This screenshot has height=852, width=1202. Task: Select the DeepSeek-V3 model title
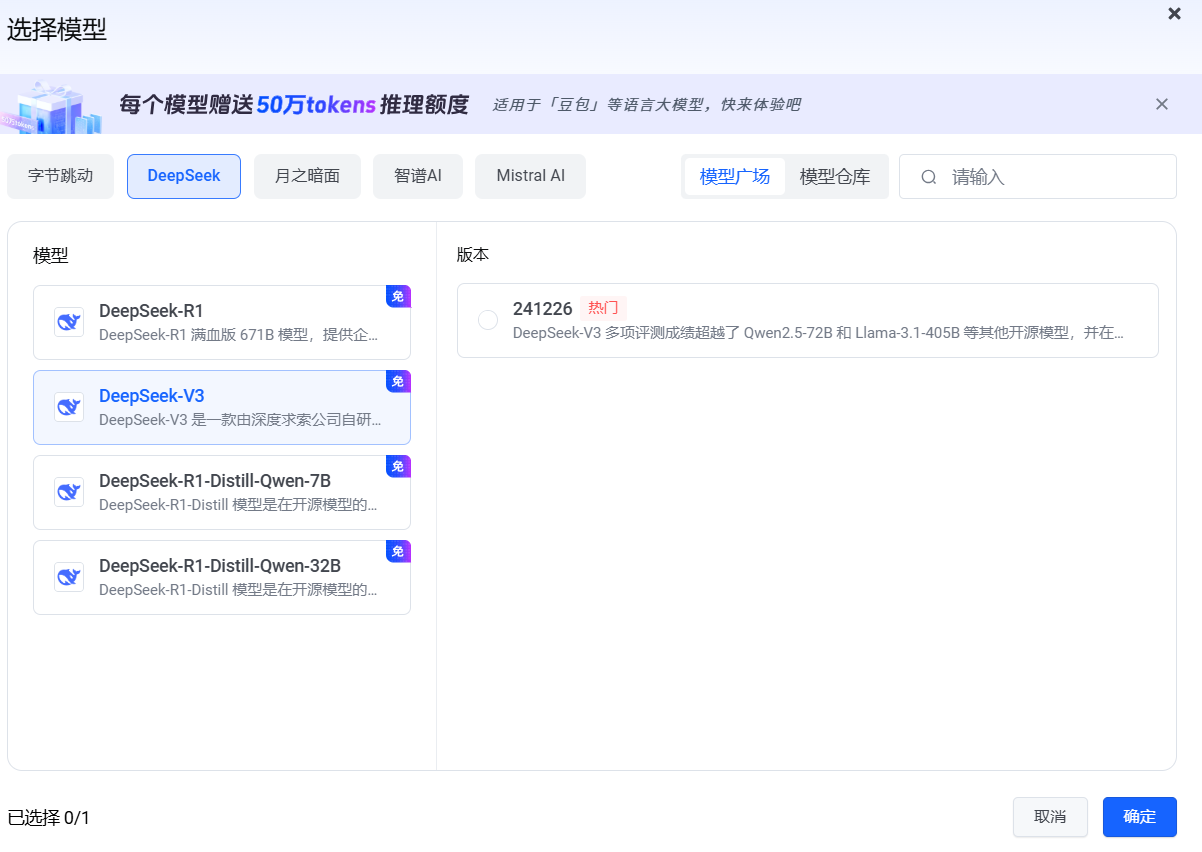pyautogui.click(x=151, y=396)
